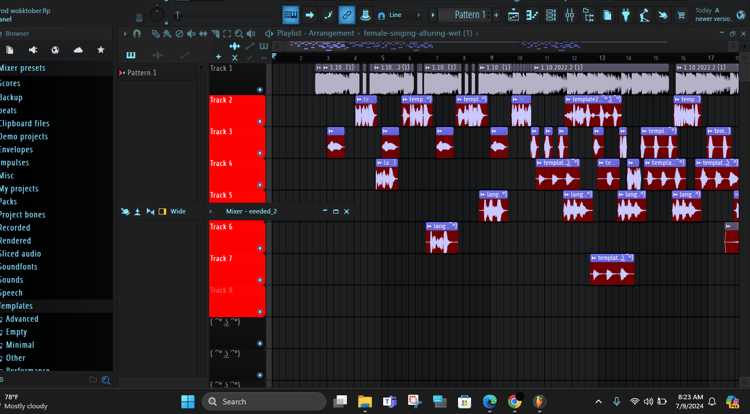Screen dimensions: 750x414
Task: Click the shopping cart icon
Action: (x=681, y=15)
